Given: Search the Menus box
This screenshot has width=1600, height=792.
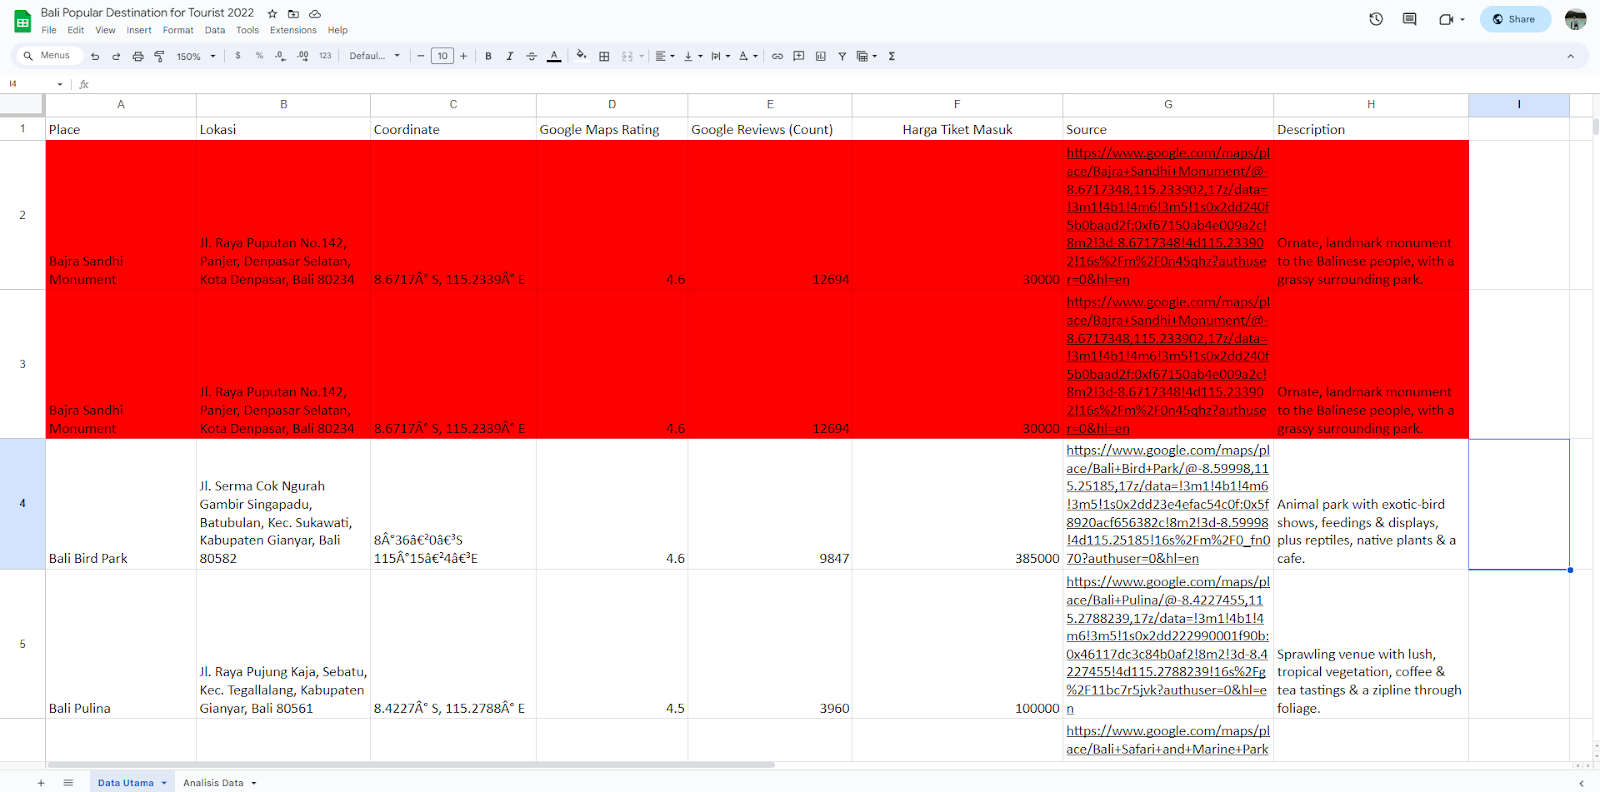Looking at the screenshot, I should tap(50, 56).
